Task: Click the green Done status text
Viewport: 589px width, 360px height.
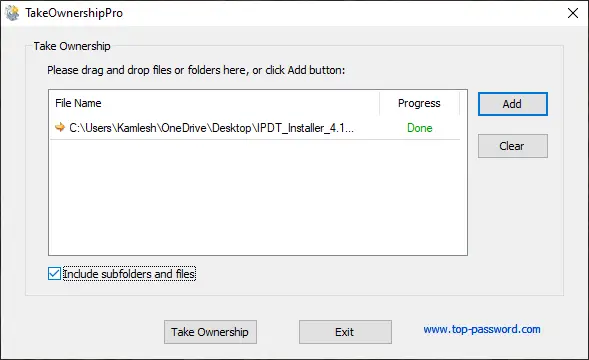Action: 420,128
